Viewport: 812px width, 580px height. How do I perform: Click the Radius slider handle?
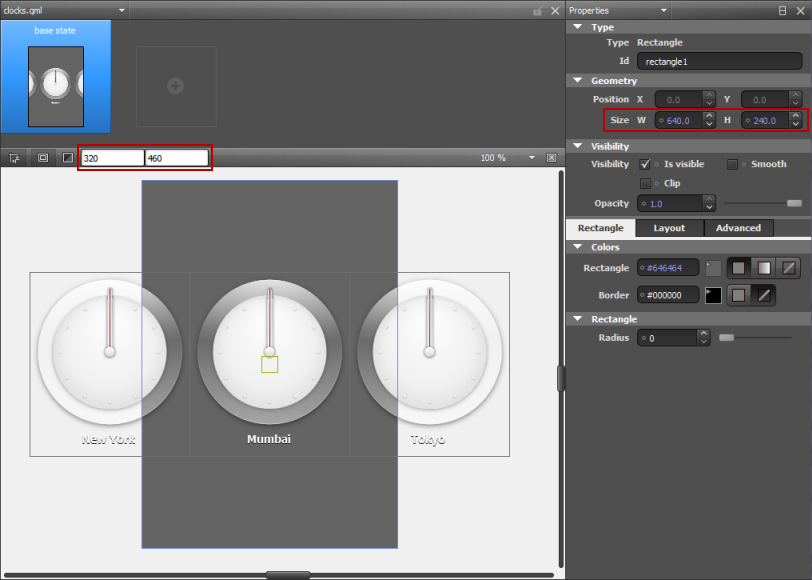click(727, 338)
